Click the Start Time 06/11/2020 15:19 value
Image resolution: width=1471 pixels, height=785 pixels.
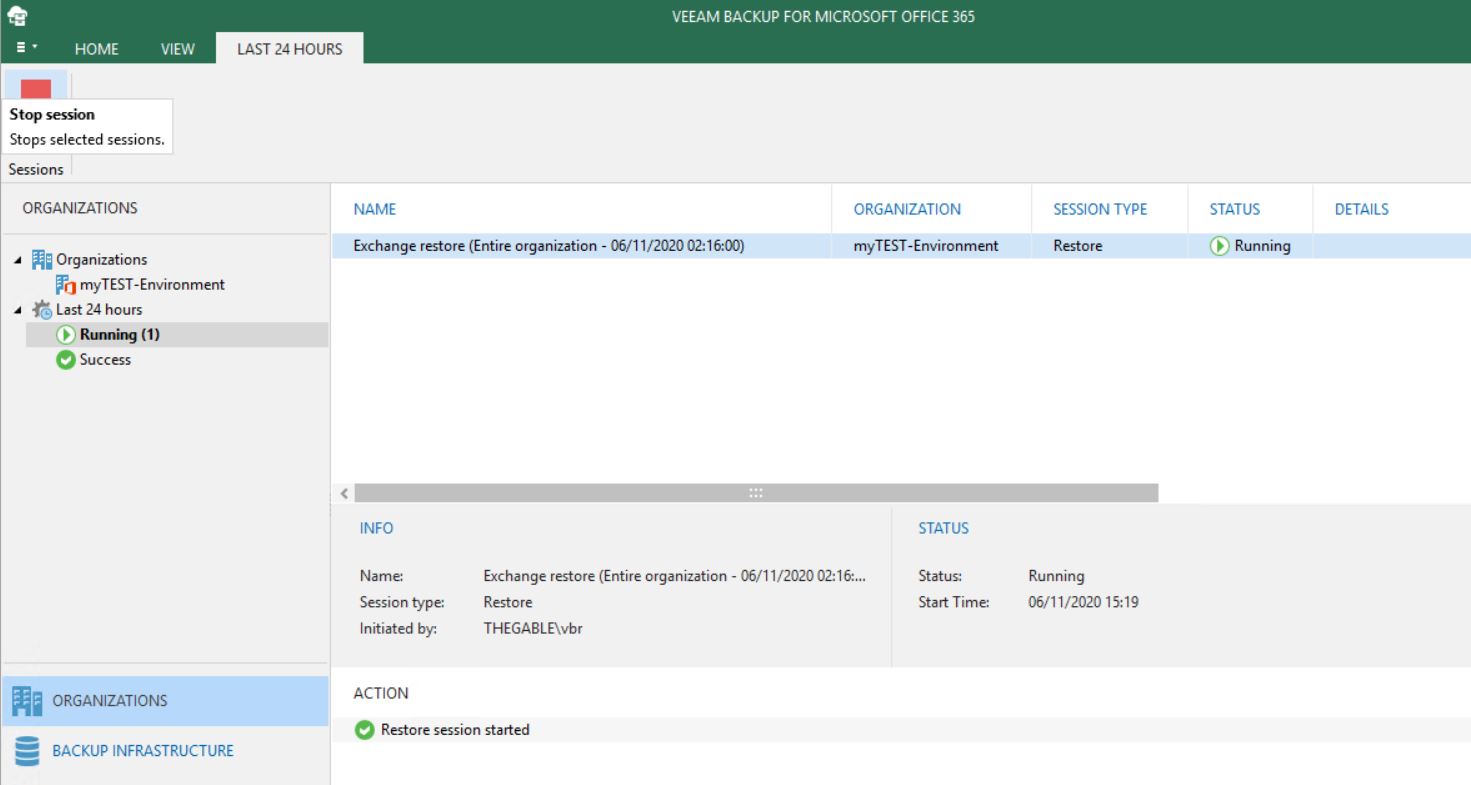pyautogui.click(x=1085, y=602)
